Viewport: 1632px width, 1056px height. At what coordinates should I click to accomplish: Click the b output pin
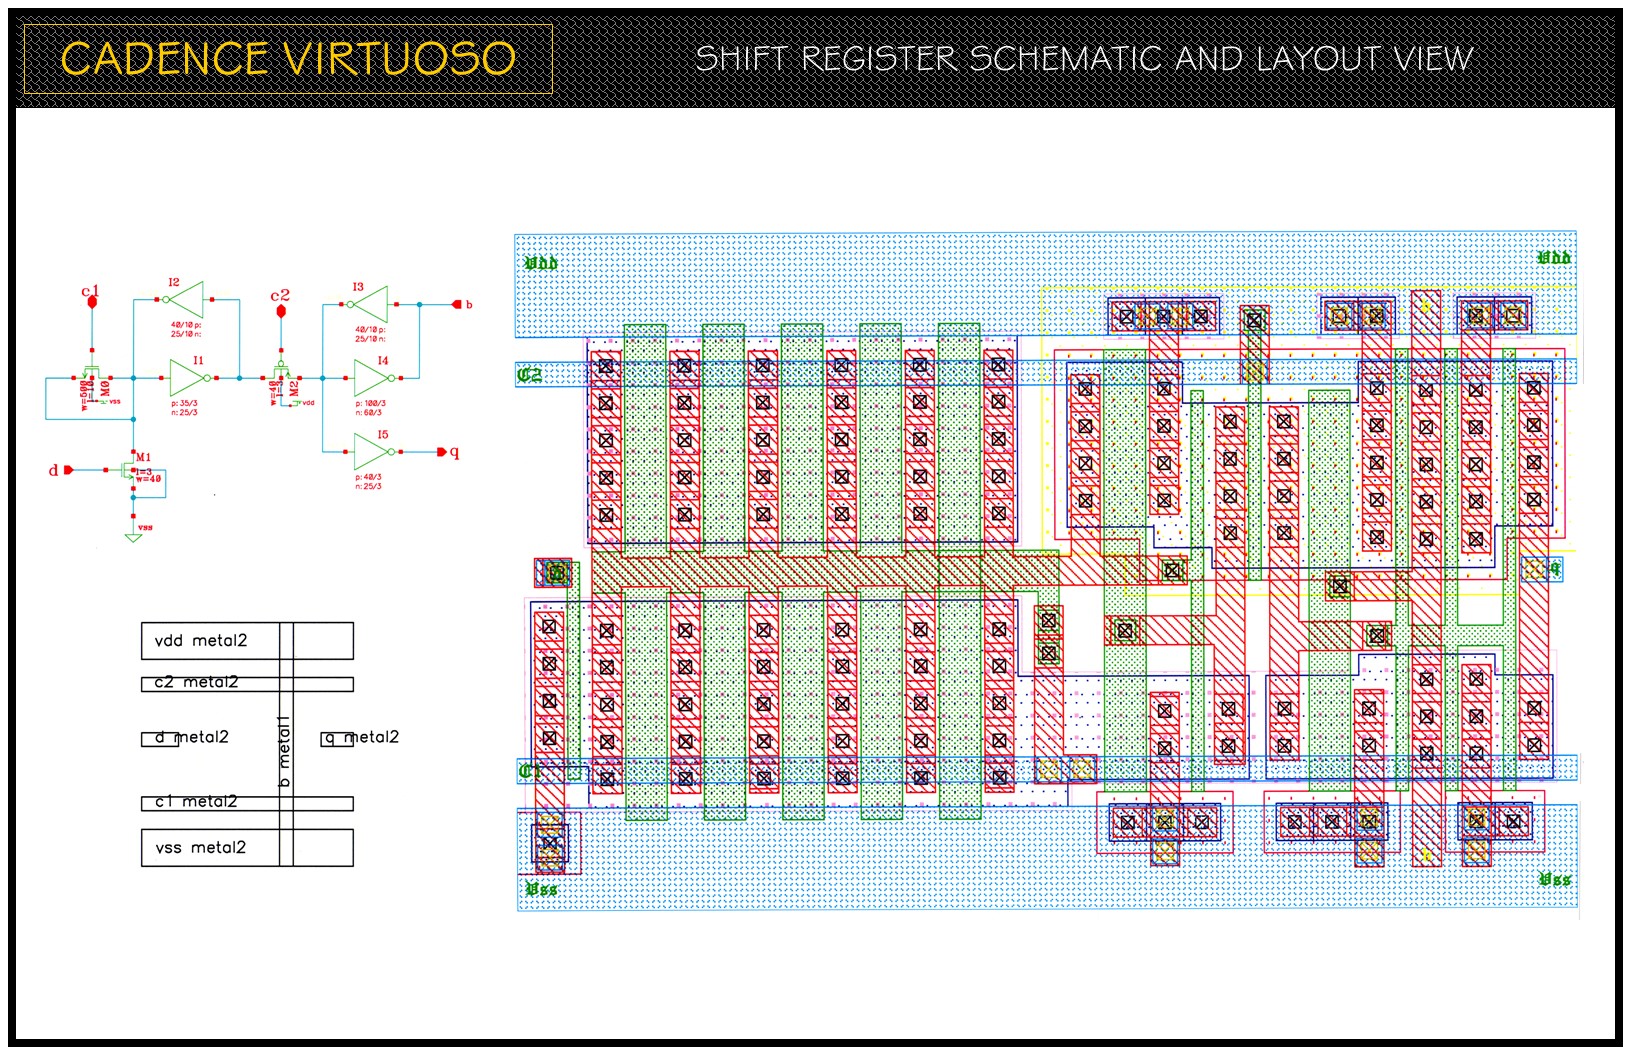[x=456, y=304]
